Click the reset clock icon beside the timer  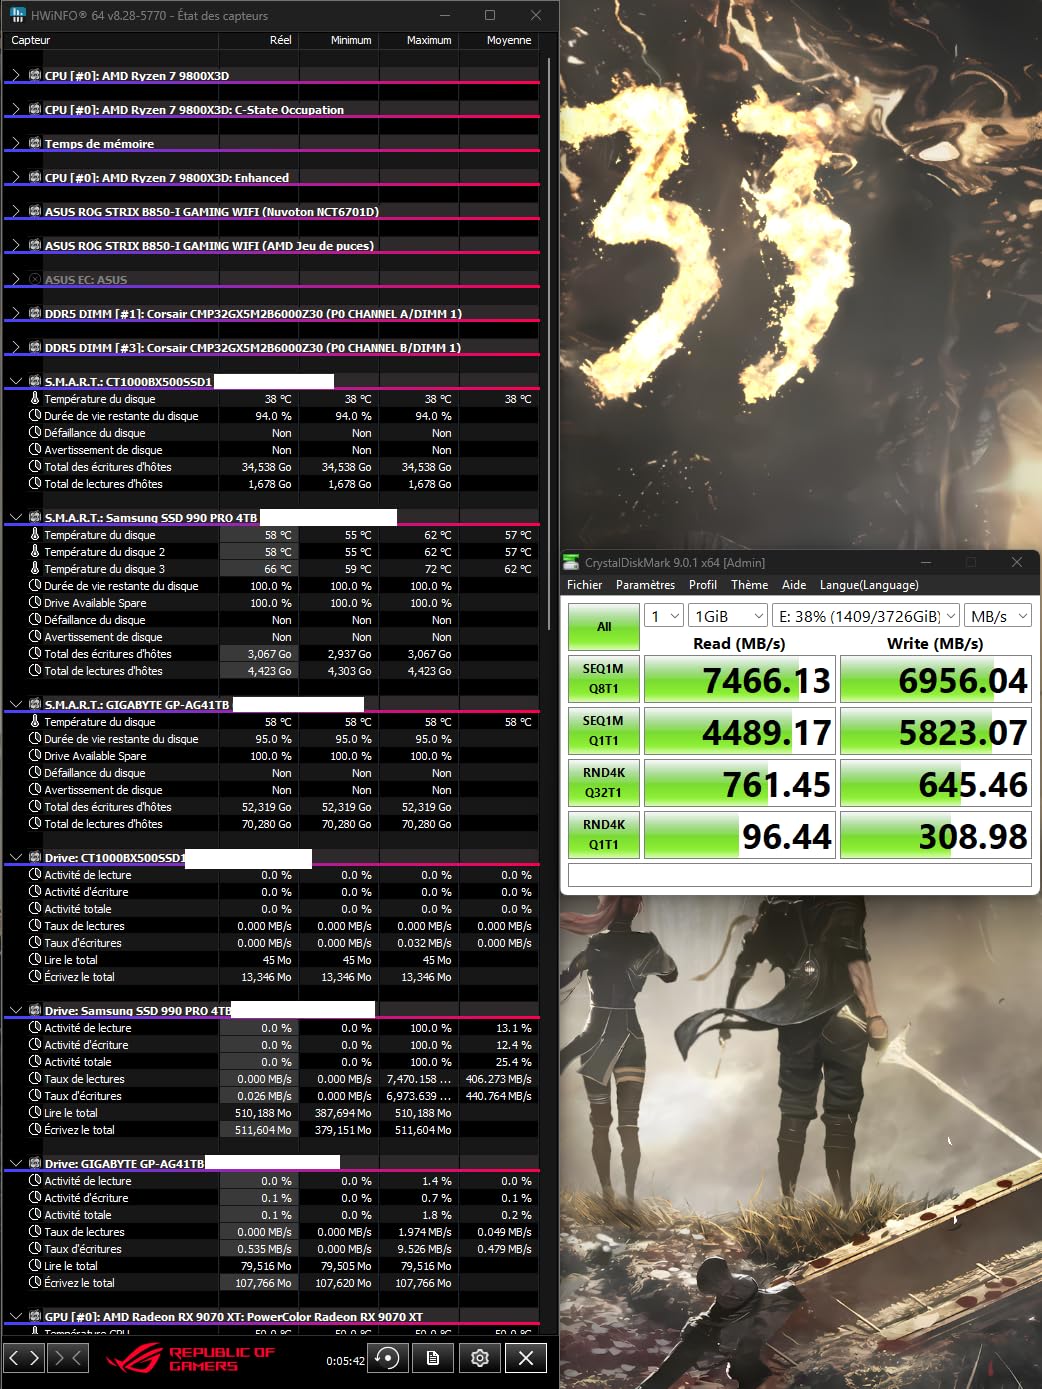coord(387,1358)
